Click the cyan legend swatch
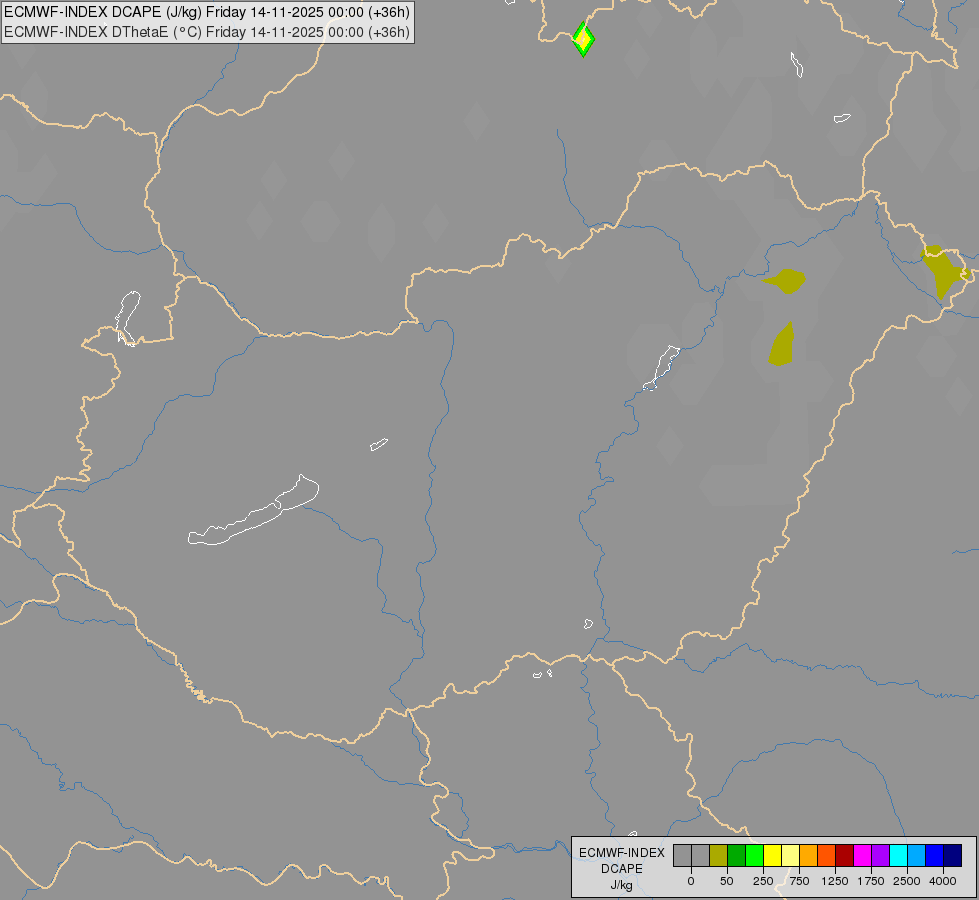 pyautogui.click(x=899, y=856)
